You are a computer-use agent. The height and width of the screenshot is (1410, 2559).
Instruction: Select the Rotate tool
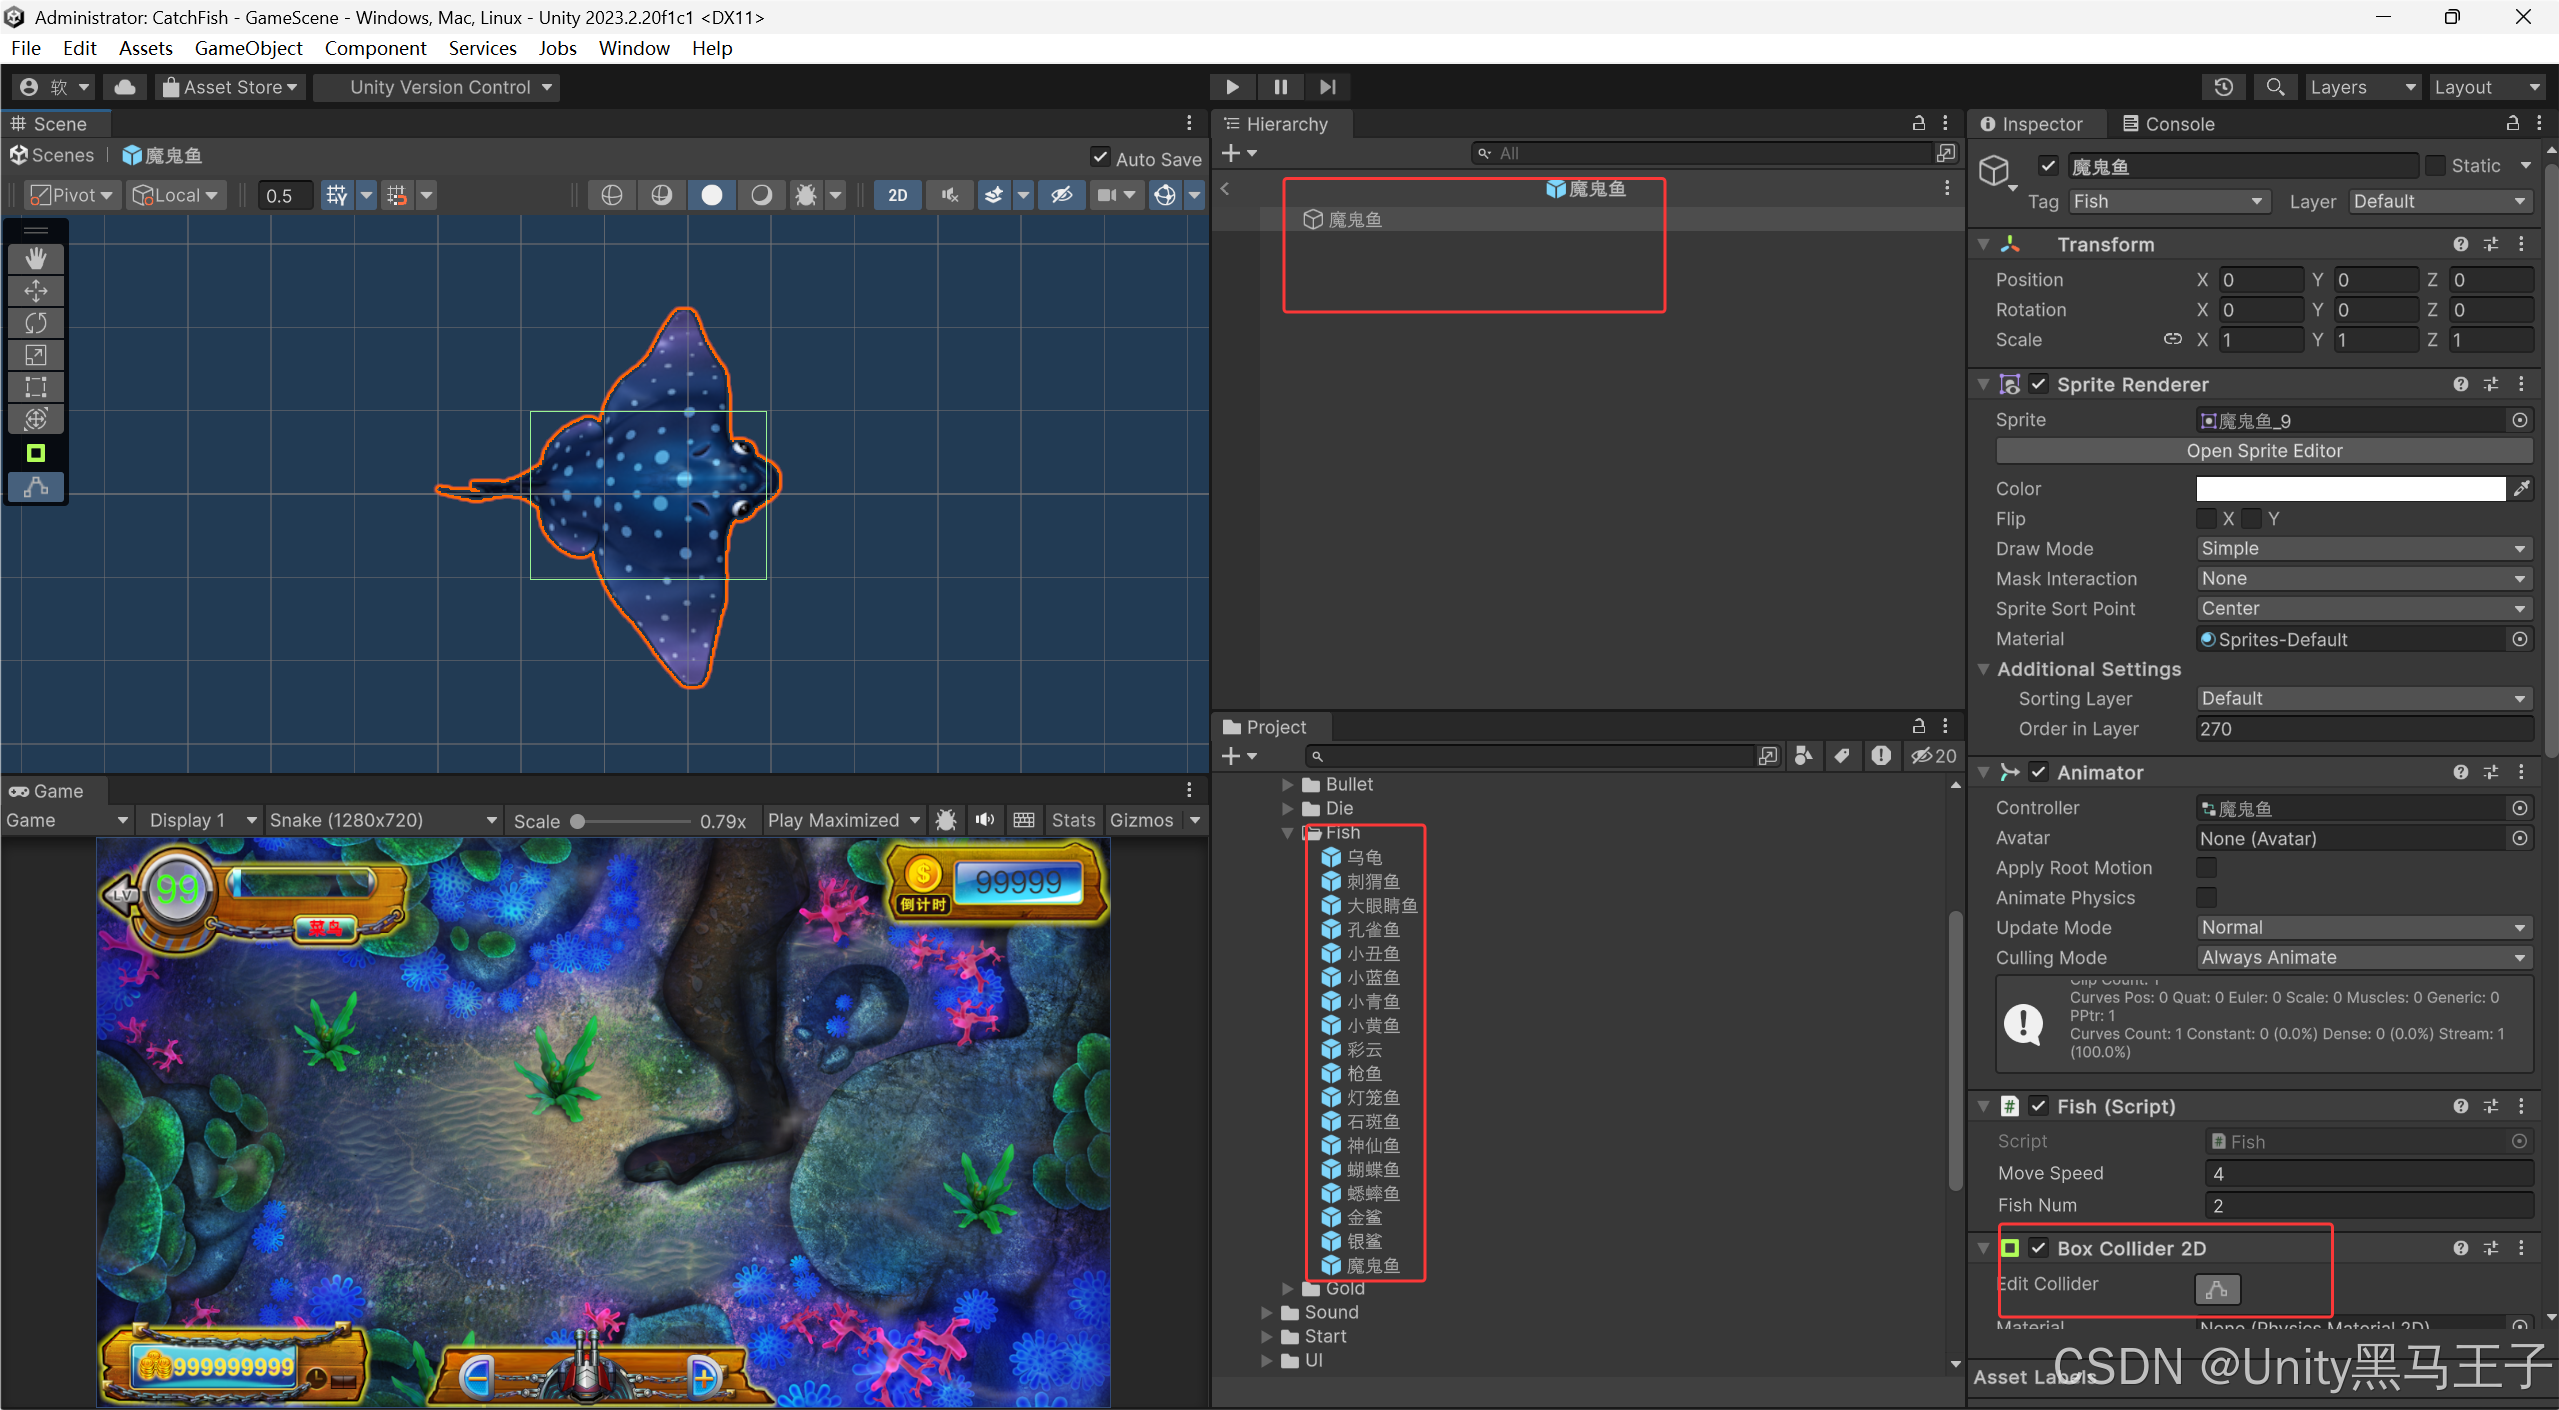click(36, 323)
